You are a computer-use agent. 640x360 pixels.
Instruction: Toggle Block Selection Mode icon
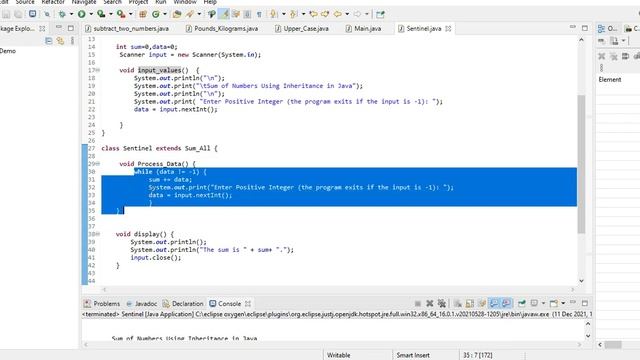247,14
